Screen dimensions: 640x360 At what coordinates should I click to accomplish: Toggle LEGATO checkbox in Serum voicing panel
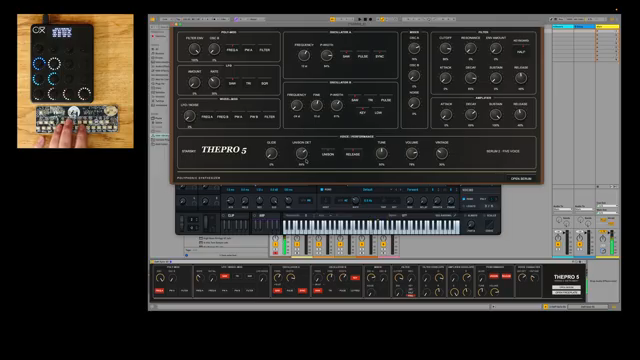(464, 206)
